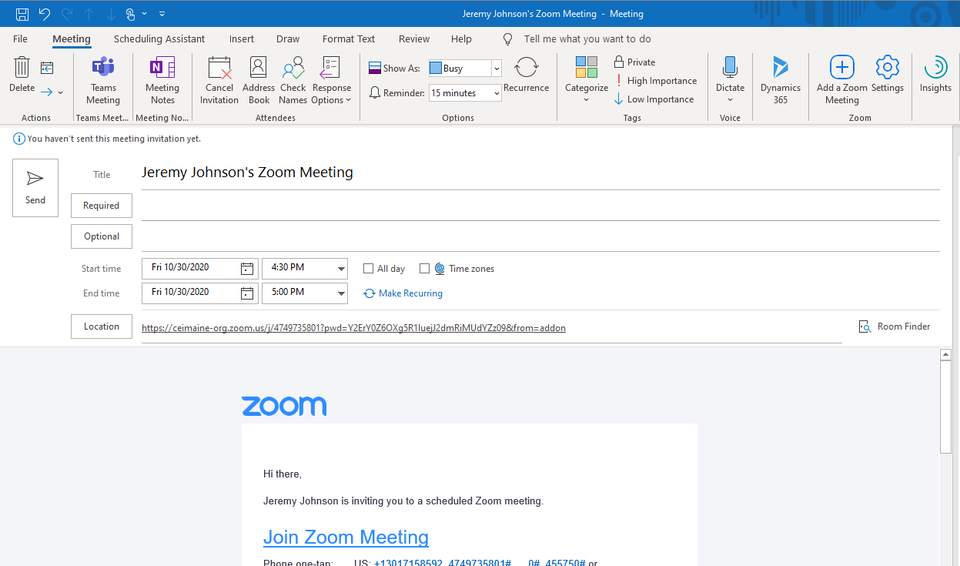
Task: Switch to the Draw tab
Action: pyautogui.click(x=288, y=39)
